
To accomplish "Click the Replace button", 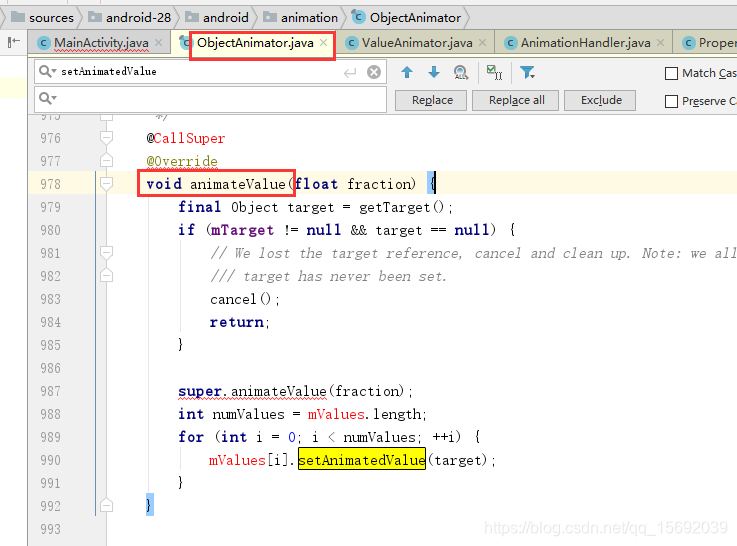I will click(x=432, y=101).
